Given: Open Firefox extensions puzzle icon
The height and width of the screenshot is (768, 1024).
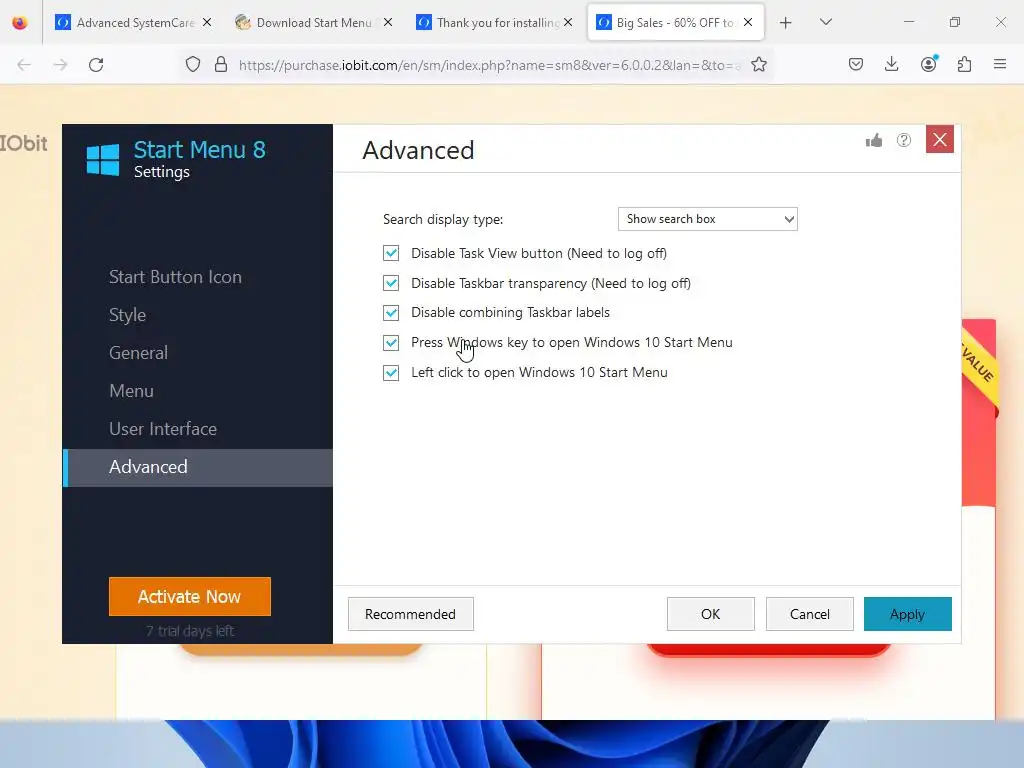Looking at the screenshot, I should coord(964,64).
